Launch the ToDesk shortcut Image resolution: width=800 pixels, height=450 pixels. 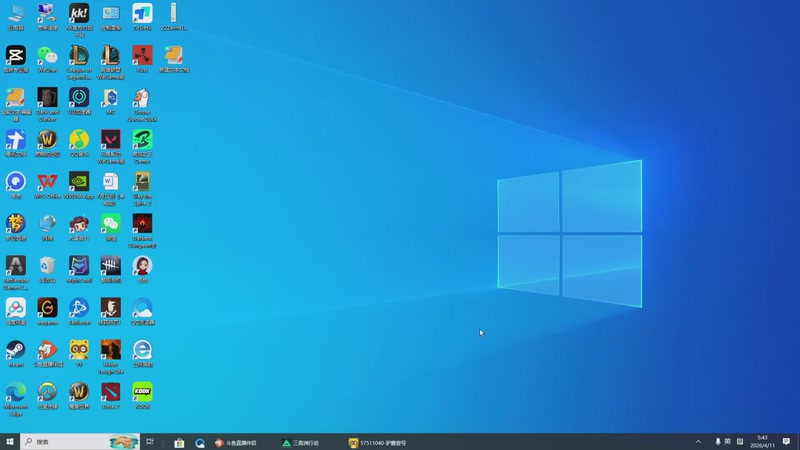click(x=142, y=17)
